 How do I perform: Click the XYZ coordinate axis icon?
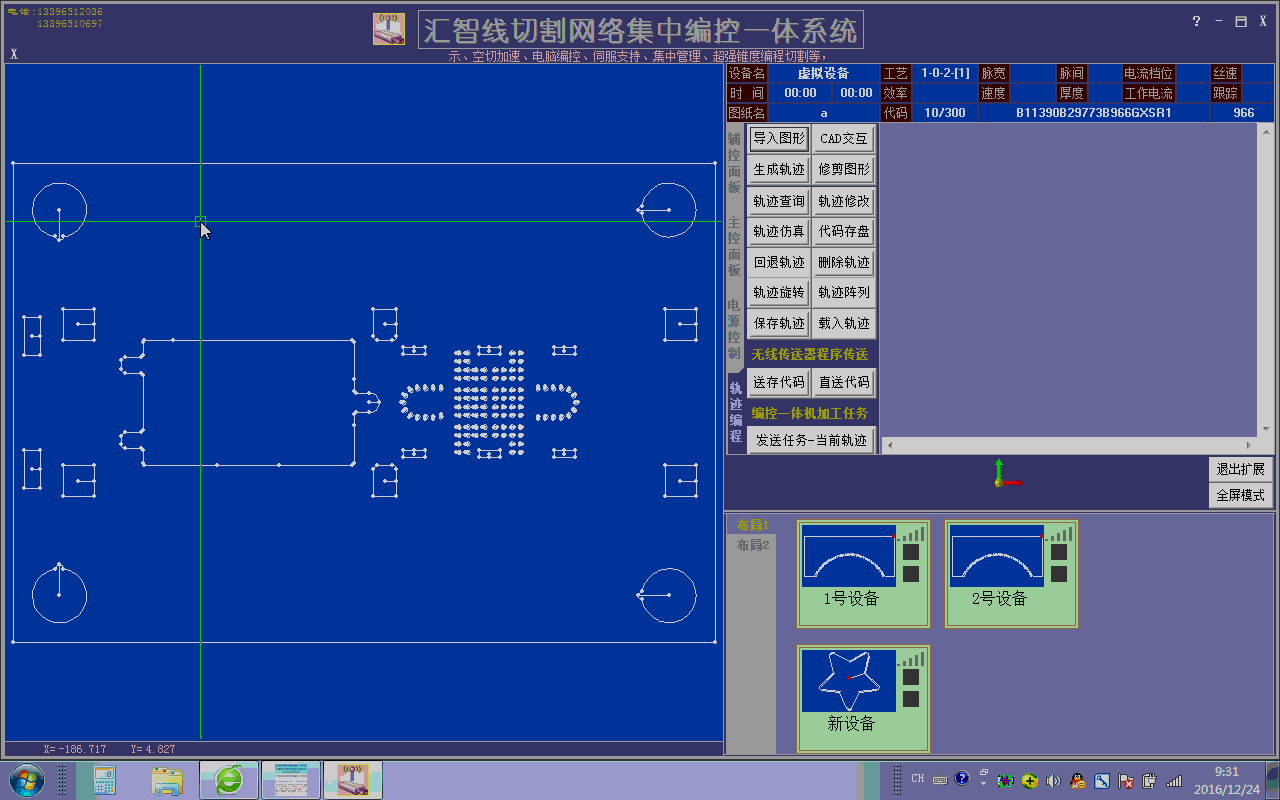point(1003,474)
